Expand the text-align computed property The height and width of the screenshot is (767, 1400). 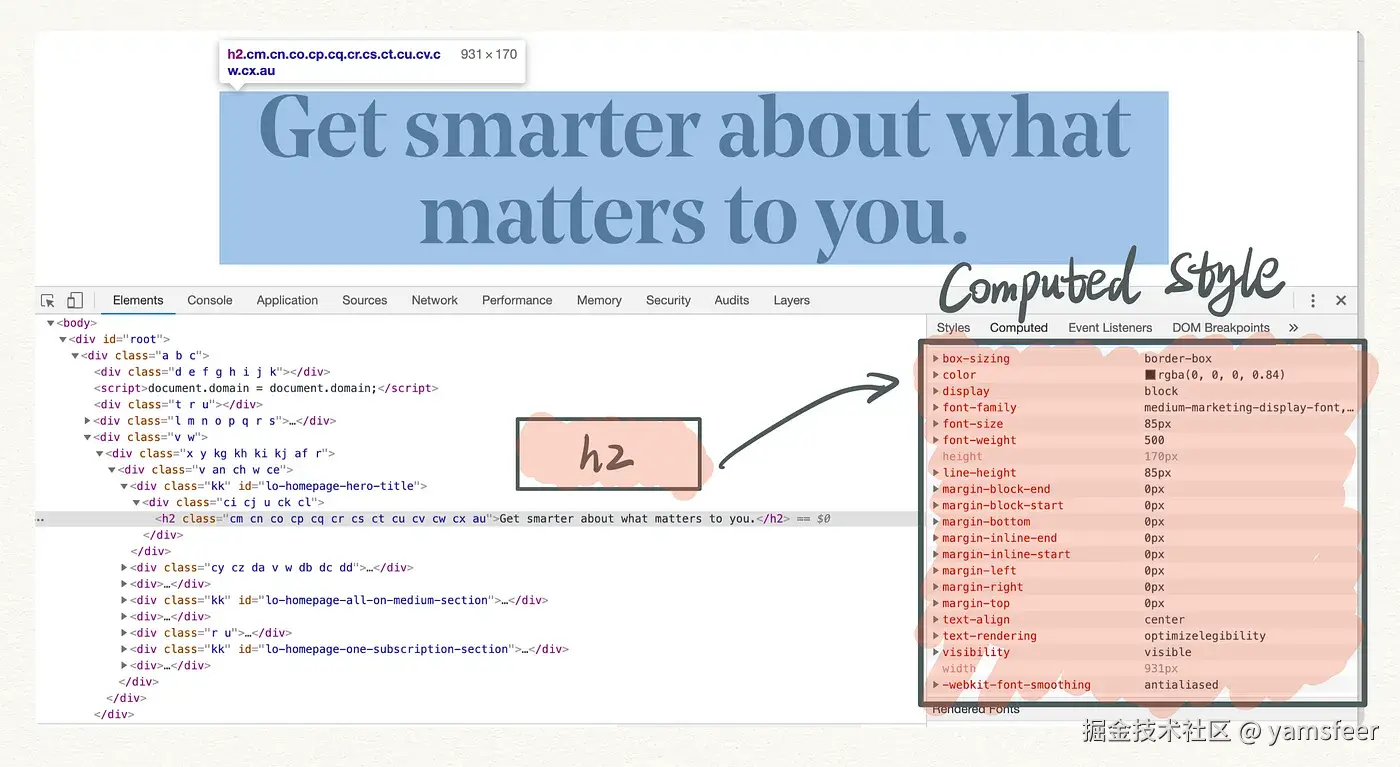[x=936, y=620]
